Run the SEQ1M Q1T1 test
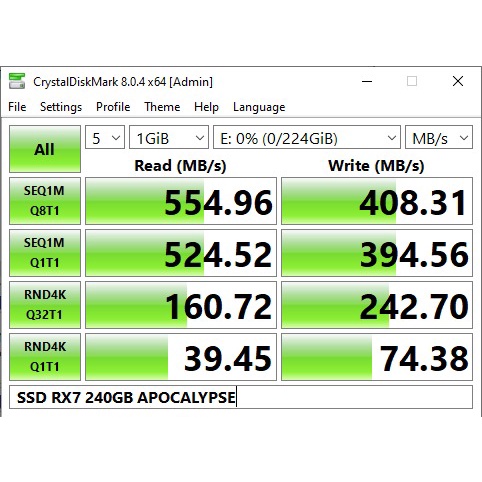Screen dimensions: 482x482 pos(45,253)
